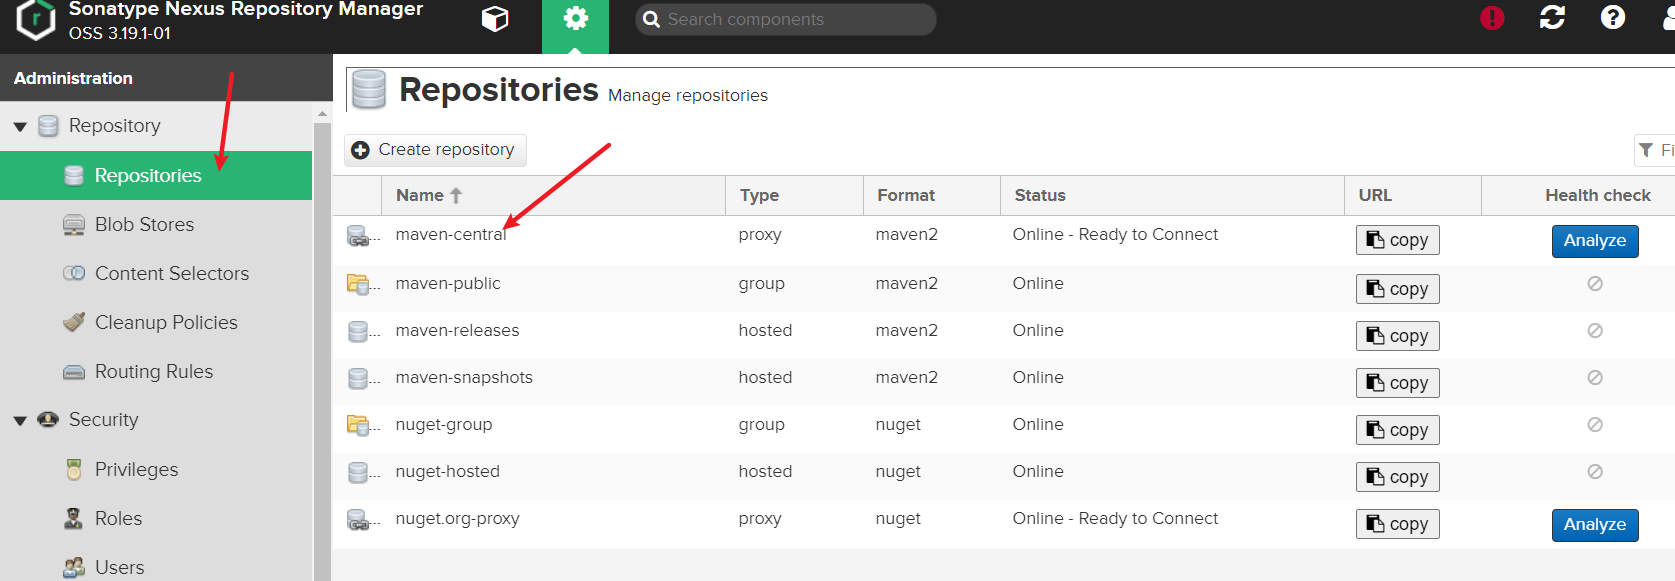
Task: Analyze health of maven-central
Action: pos(1595,241)
